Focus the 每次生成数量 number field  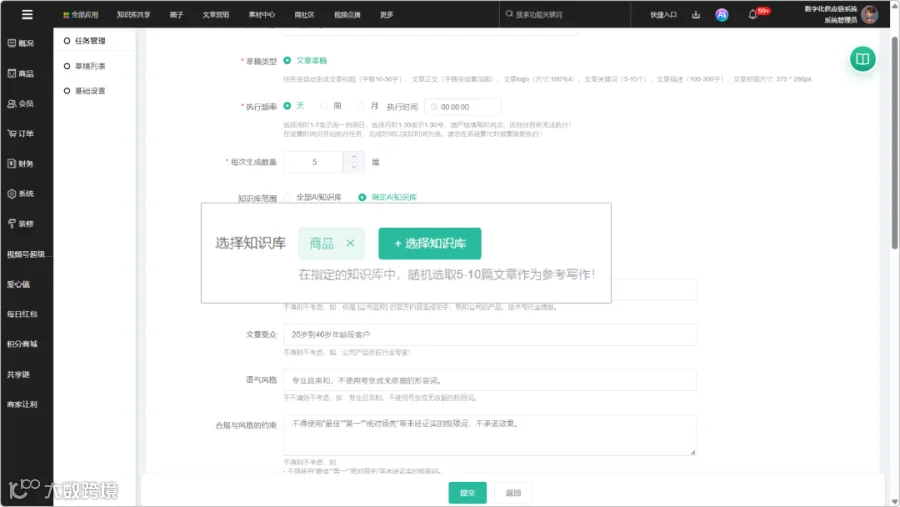coord(314,162)
